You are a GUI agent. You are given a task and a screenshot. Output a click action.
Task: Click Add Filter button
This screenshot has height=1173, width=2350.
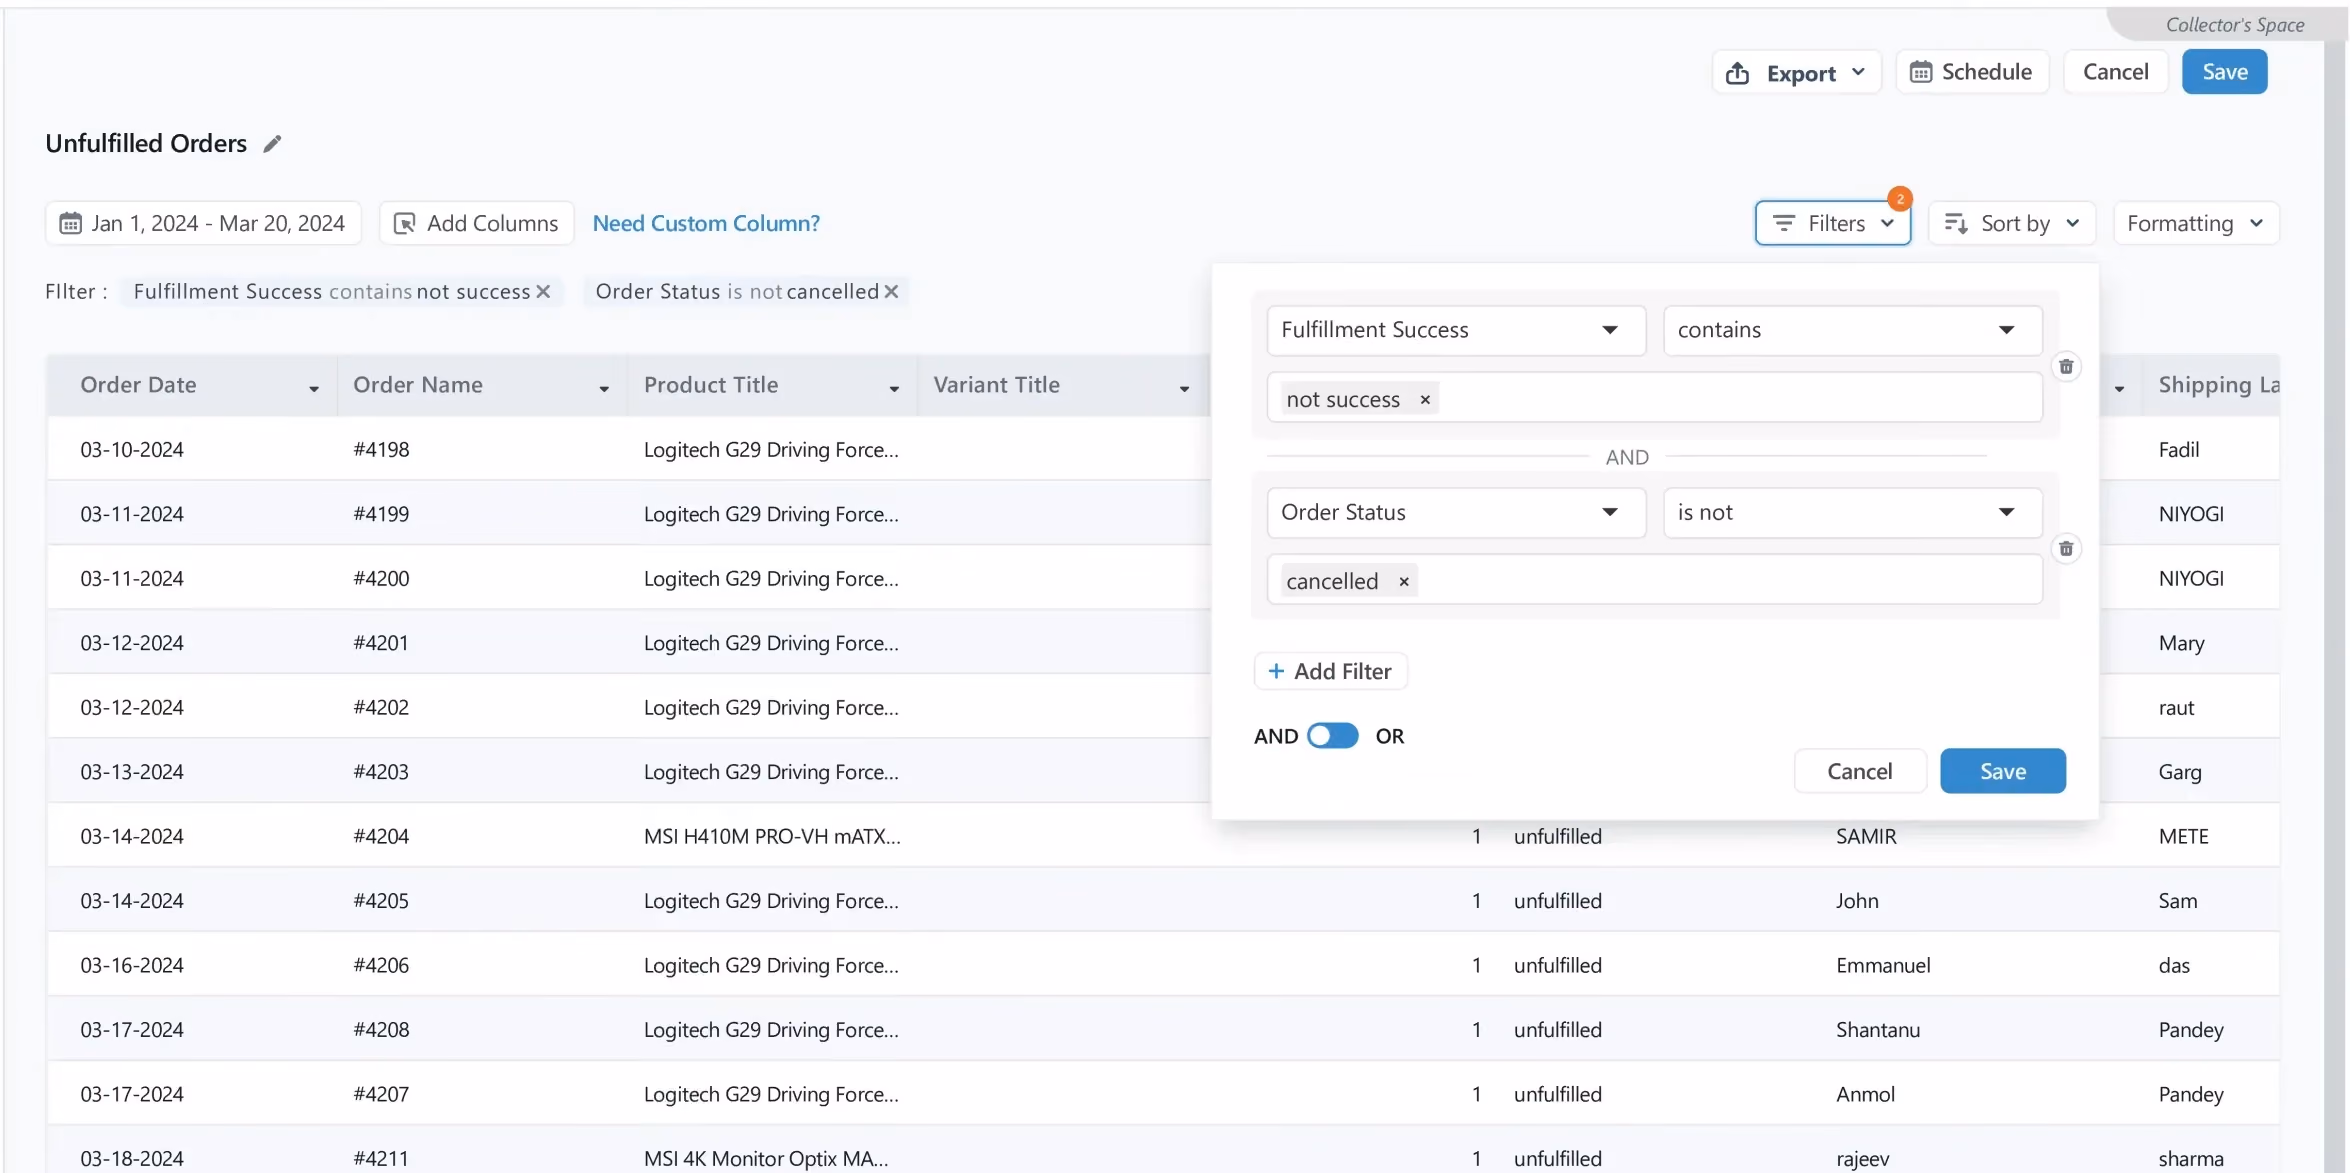click(x=1330, y=671)
